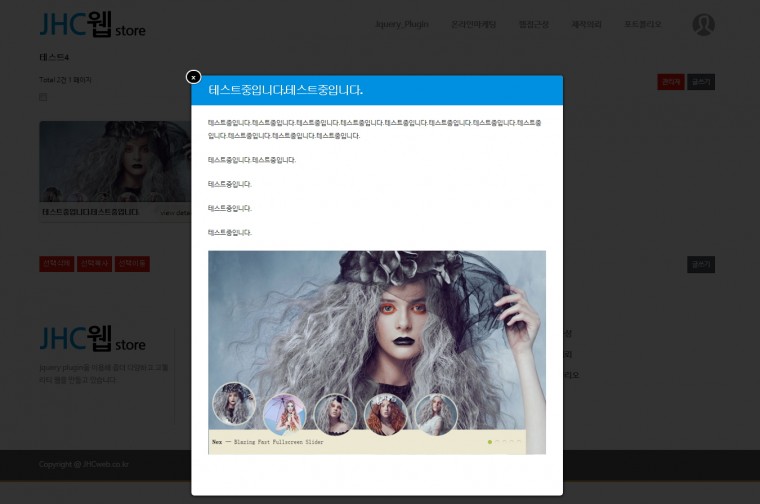Click the red 관리자 button

point(671,82)
